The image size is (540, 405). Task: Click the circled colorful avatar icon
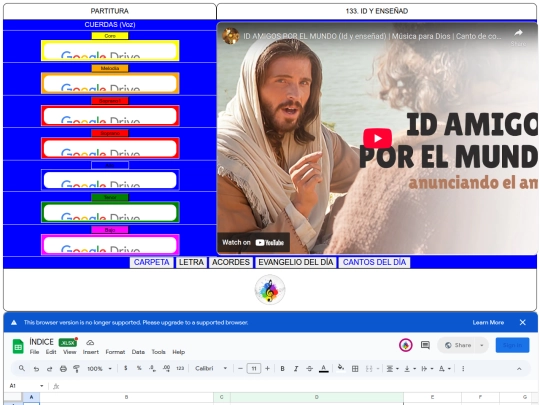pos(406,345)
